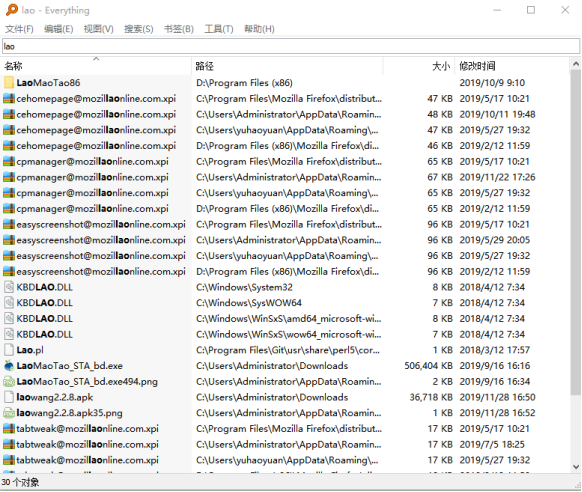
Task: Click the C:\Windows\System32 path cell
Action: coord(244,287)
